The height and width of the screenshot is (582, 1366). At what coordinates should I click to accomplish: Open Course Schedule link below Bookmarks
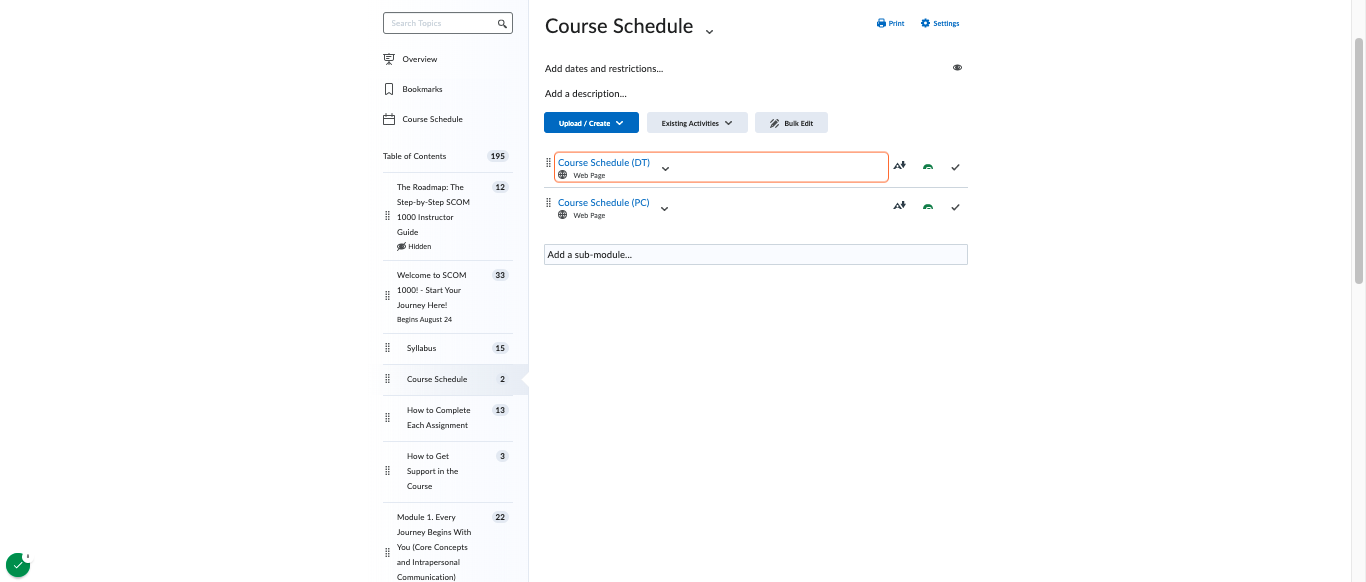pyautogui.click(x=432, y=119)
